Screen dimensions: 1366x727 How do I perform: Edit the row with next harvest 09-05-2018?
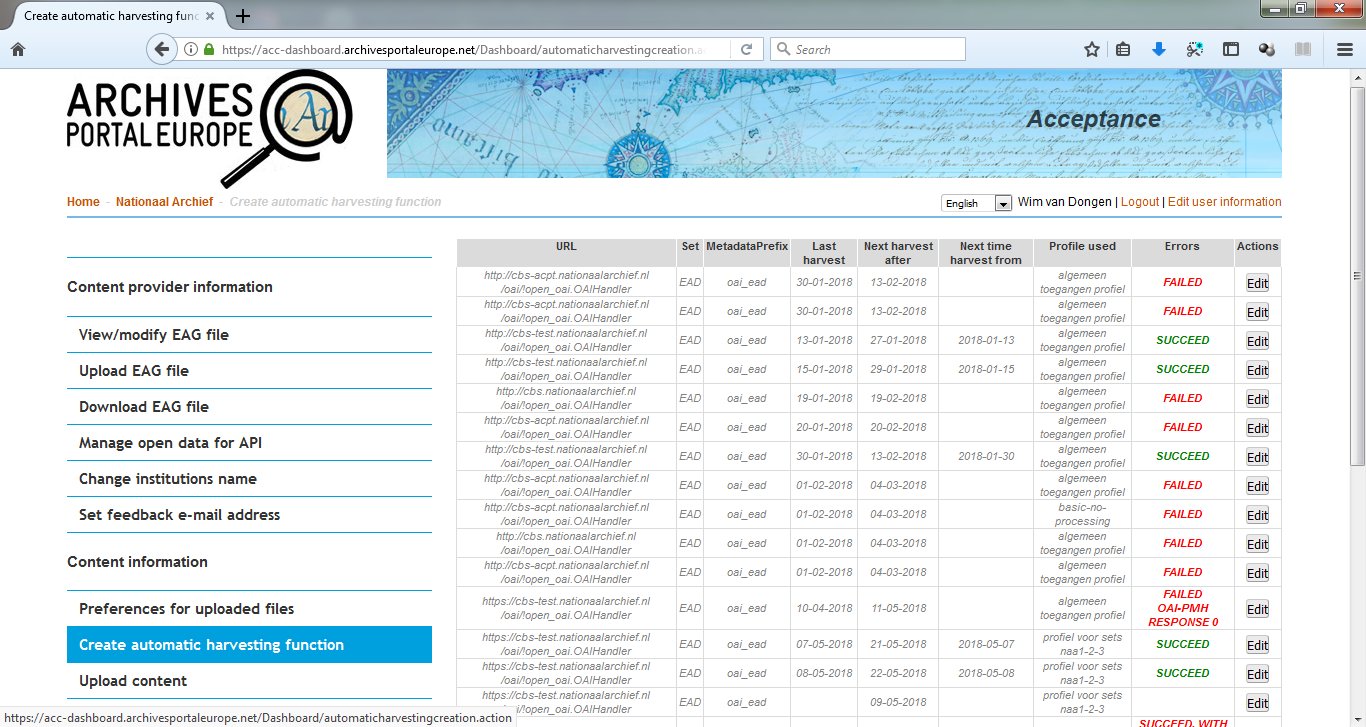(x=1257, y=703)
